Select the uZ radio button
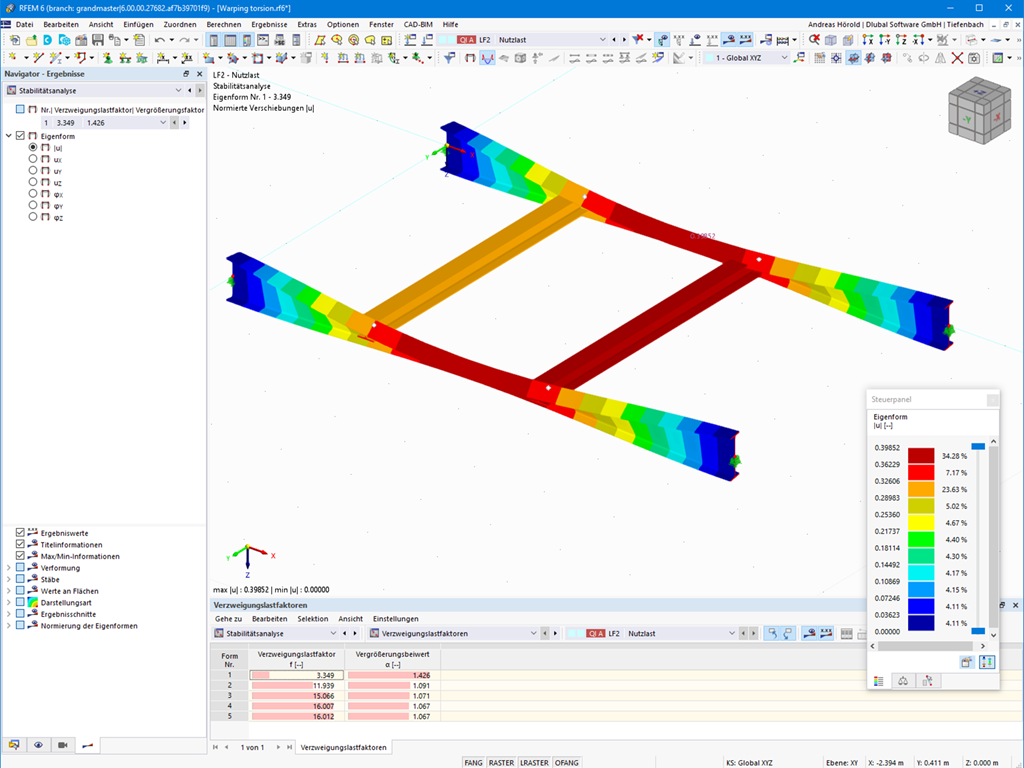The width and height of the screenshot is (1024, 768). tap(33, 182)
